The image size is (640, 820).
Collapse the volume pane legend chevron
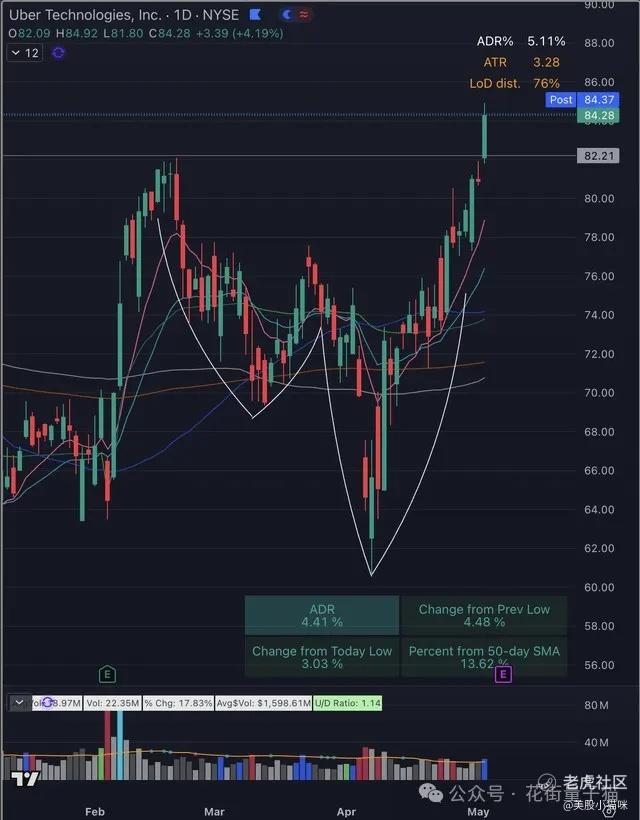click(x=19, y=703)
